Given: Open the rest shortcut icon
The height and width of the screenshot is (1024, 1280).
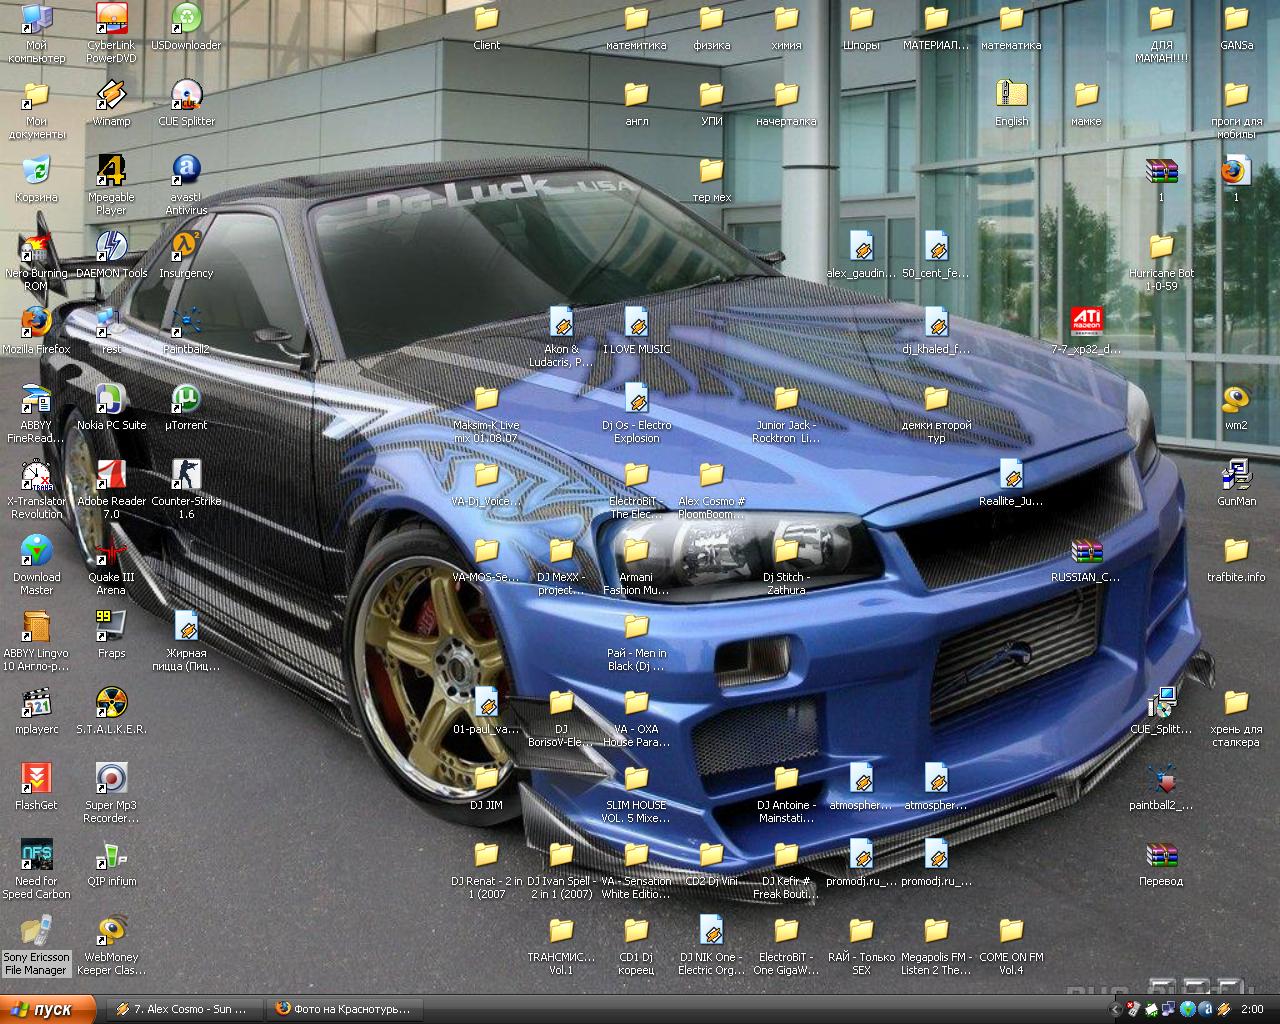Looking at the screenshot, I should [111, 331].
